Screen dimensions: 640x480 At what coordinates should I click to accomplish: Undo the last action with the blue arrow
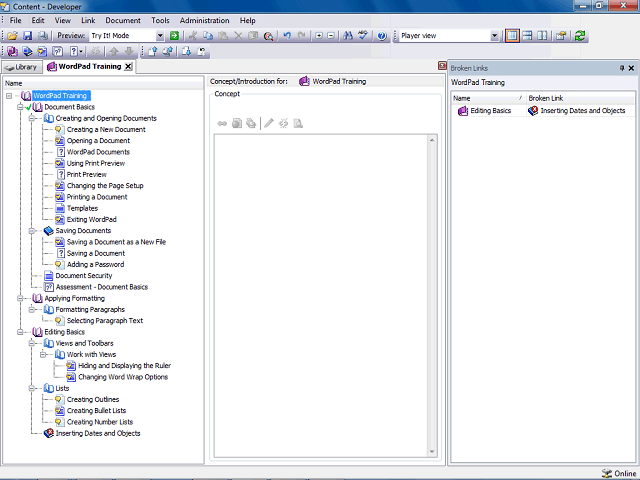[287, 36]
